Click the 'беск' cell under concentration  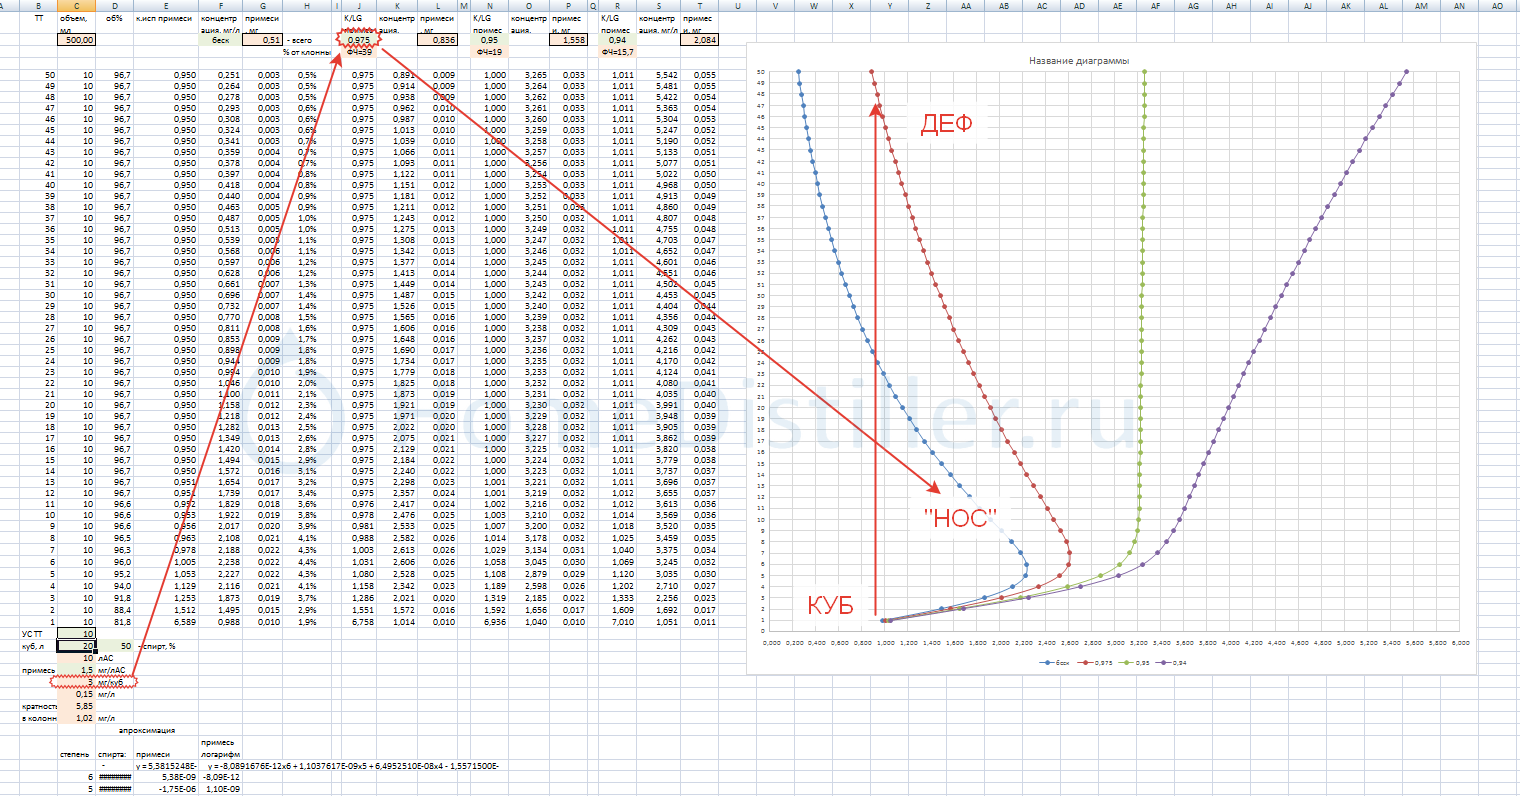220,40
